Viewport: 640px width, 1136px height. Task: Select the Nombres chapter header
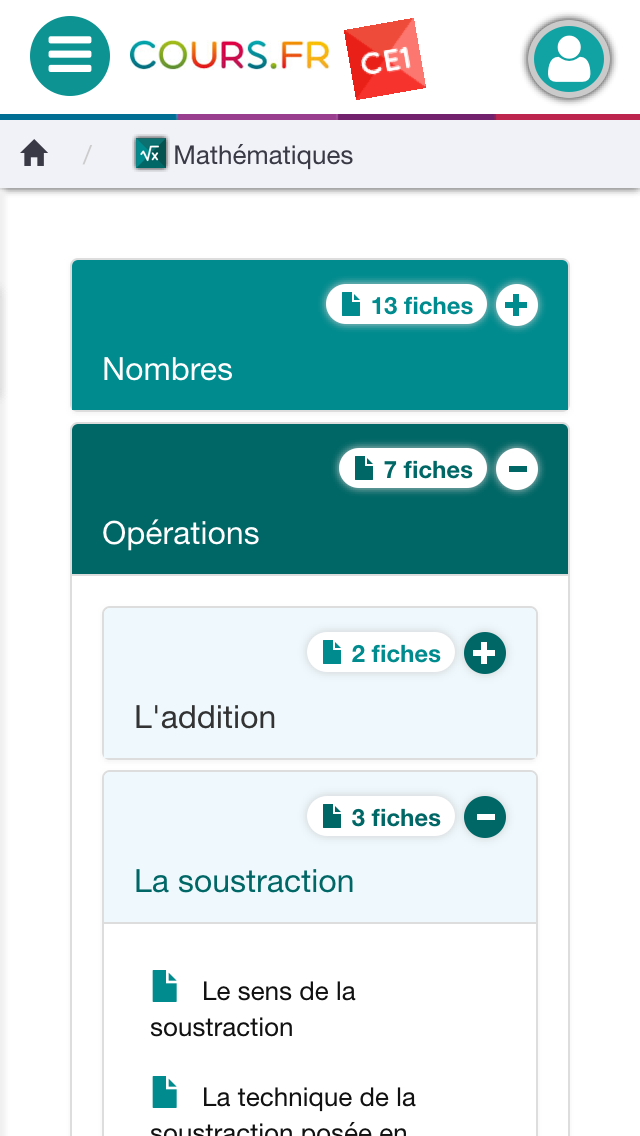click(168, 369)
